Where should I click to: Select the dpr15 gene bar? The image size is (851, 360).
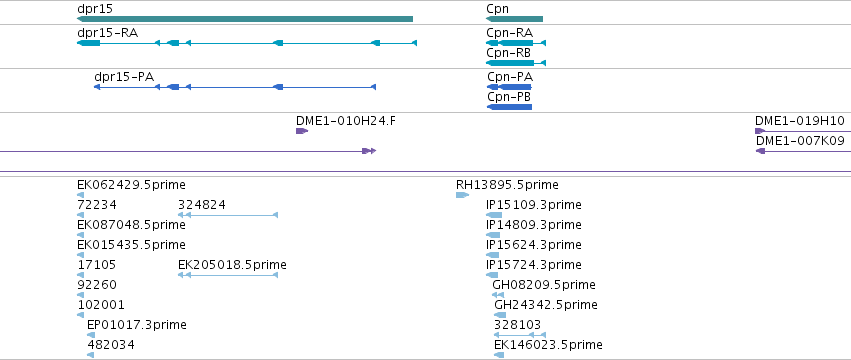tap(245, 19)
